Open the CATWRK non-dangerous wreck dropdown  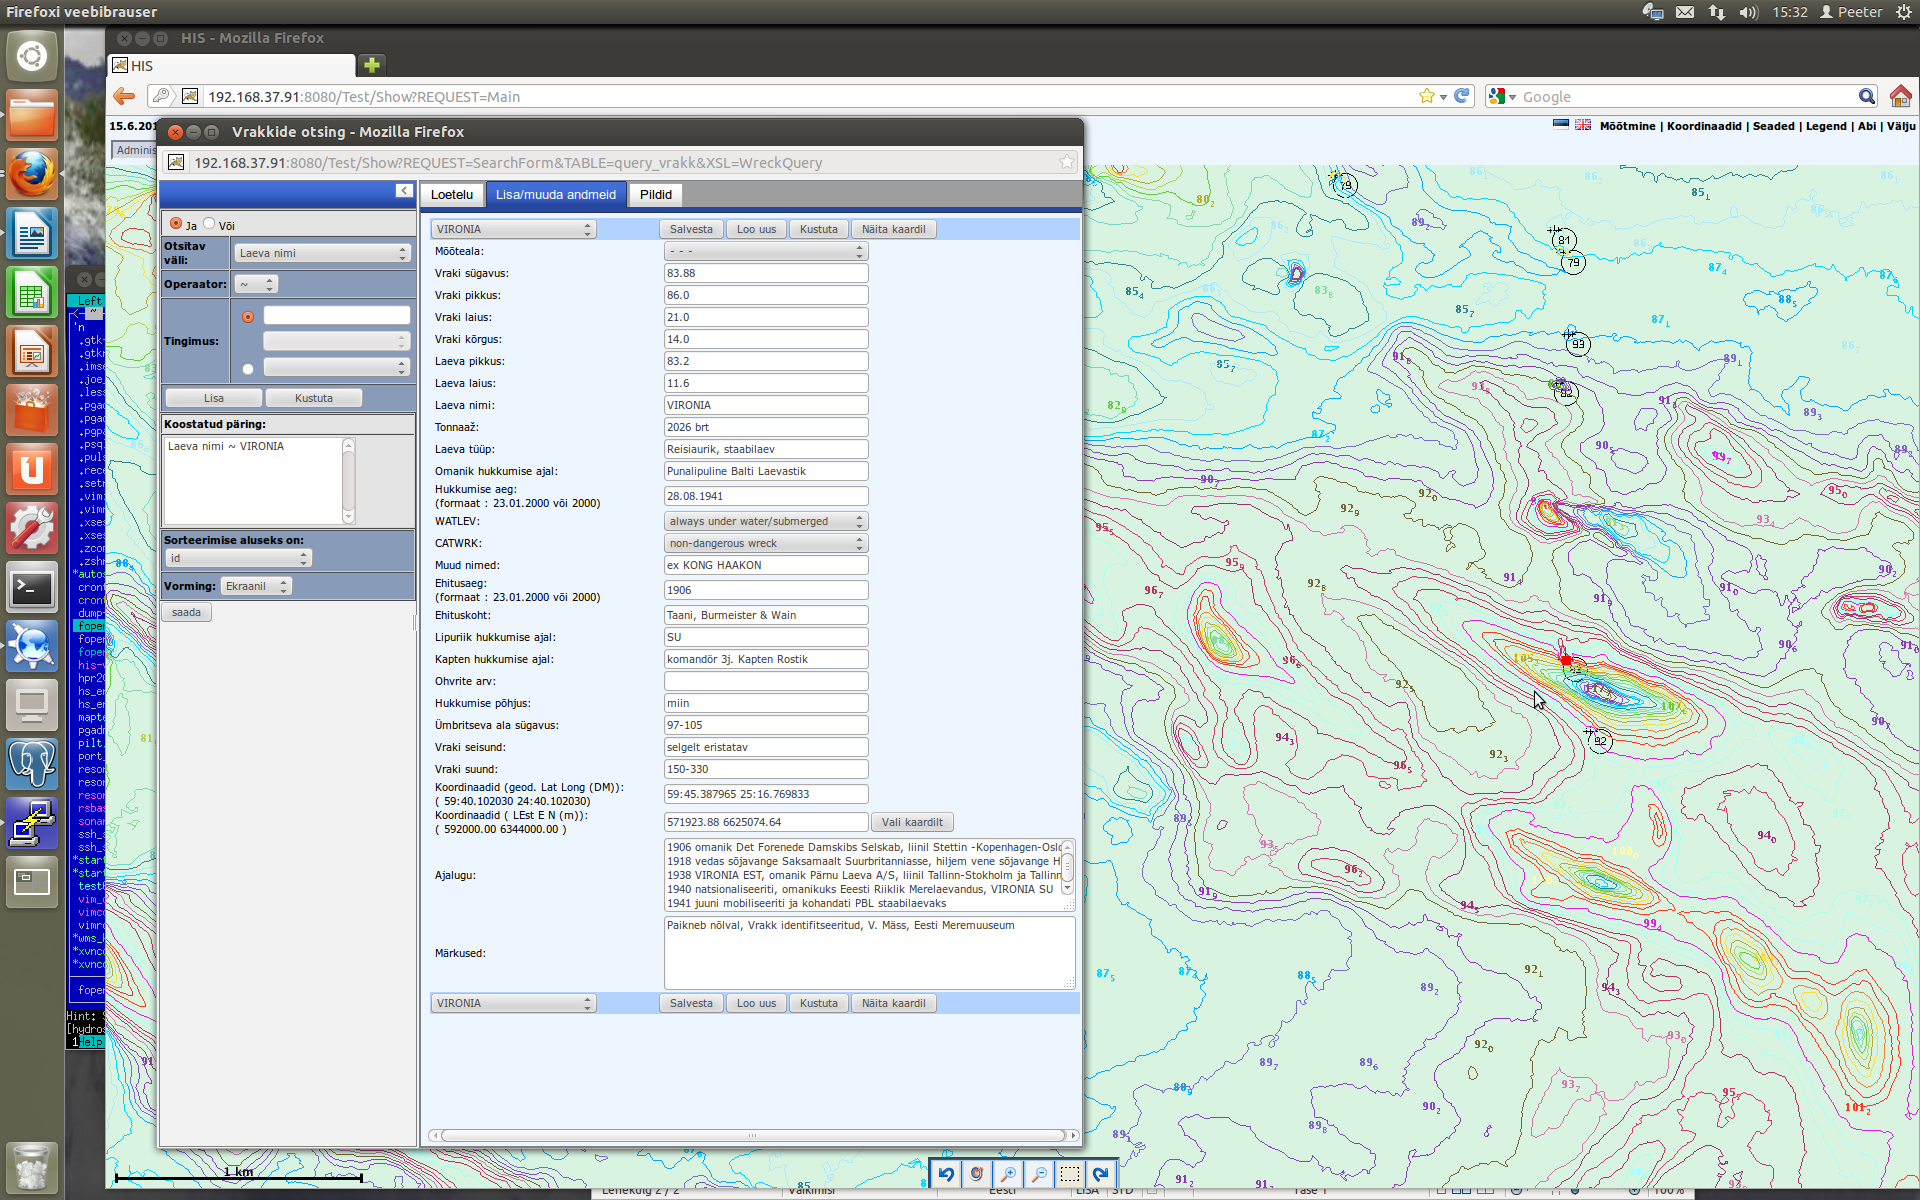[x=765, y=544]
